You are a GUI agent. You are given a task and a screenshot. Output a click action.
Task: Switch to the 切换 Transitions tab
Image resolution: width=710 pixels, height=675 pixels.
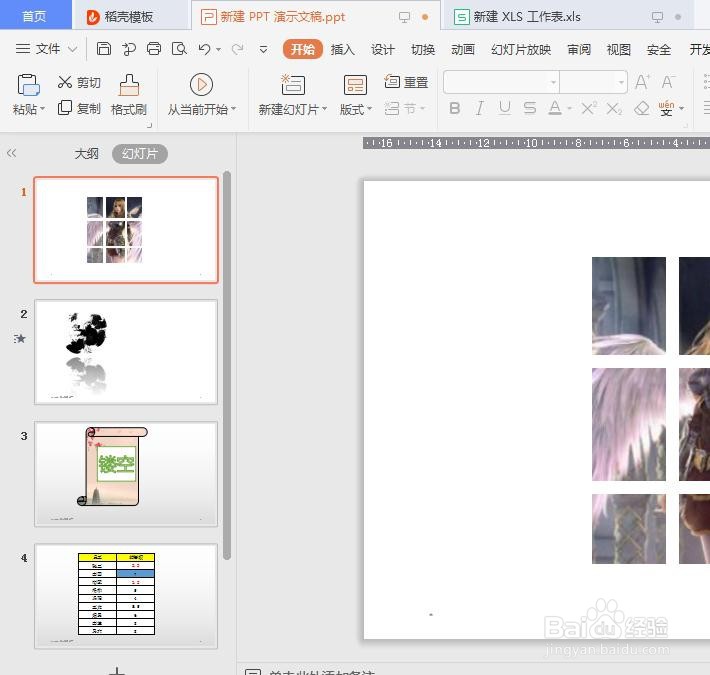point(423,49)
